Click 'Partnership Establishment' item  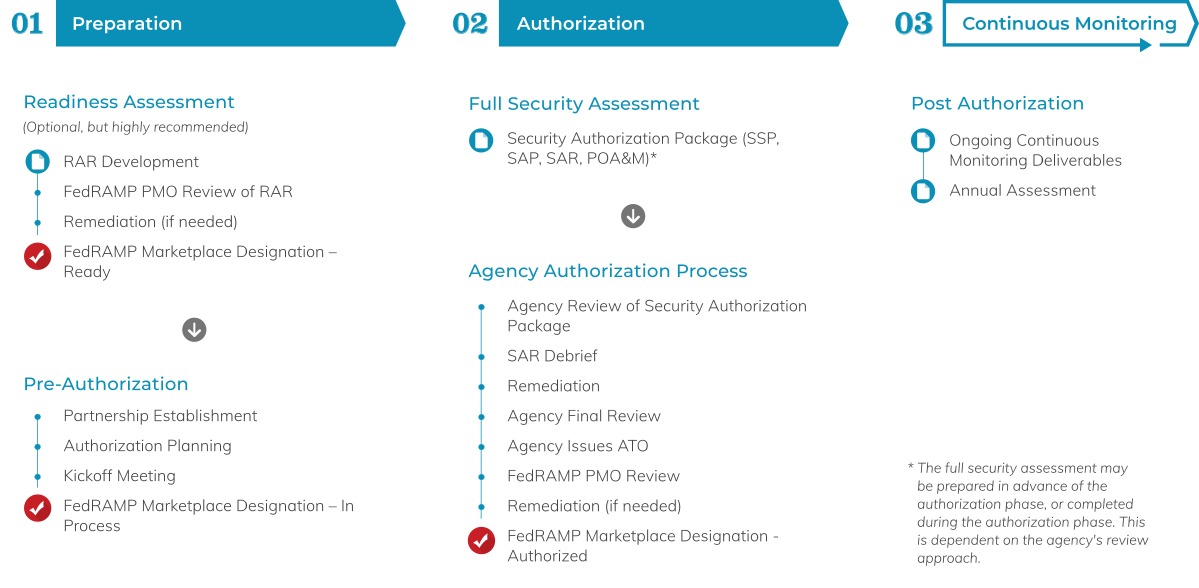(161, 416)
